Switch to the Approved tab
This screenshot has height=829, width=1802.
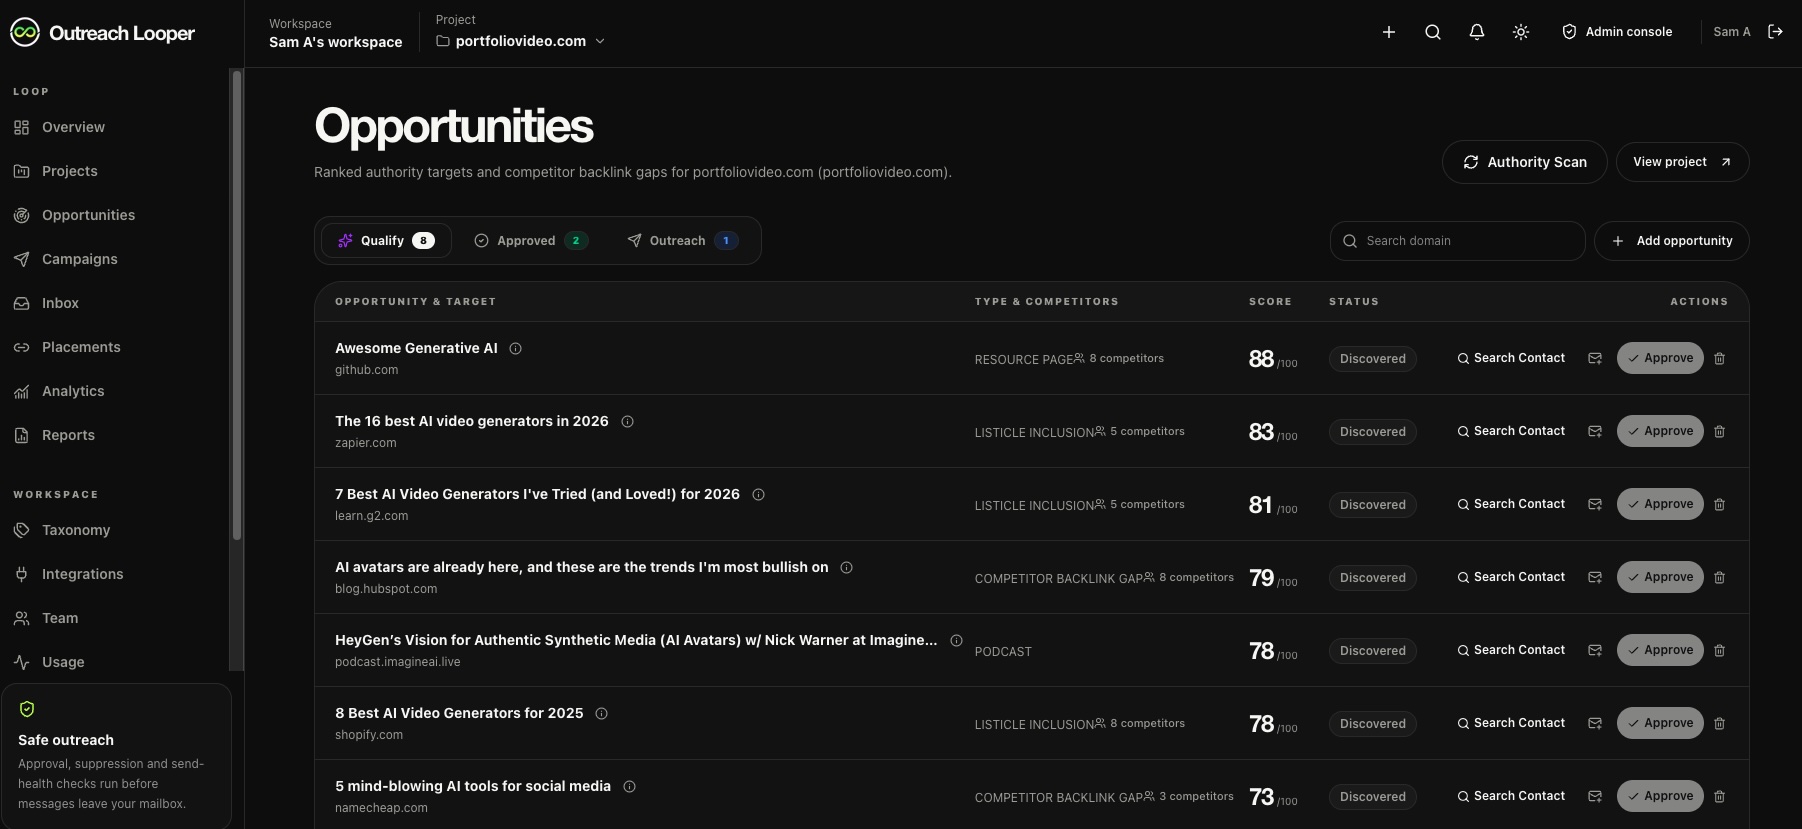click(530, 241)
